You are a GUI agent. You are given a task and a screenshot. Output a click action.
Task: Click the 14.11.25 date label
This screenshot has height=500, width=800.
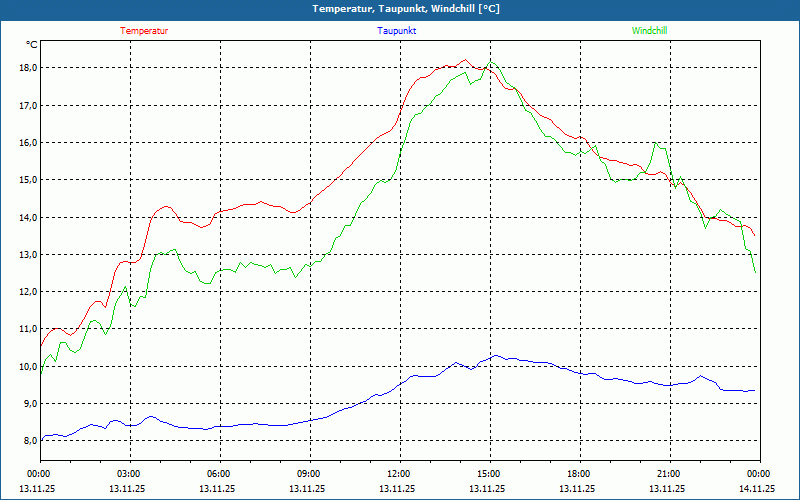pos(758,489)
